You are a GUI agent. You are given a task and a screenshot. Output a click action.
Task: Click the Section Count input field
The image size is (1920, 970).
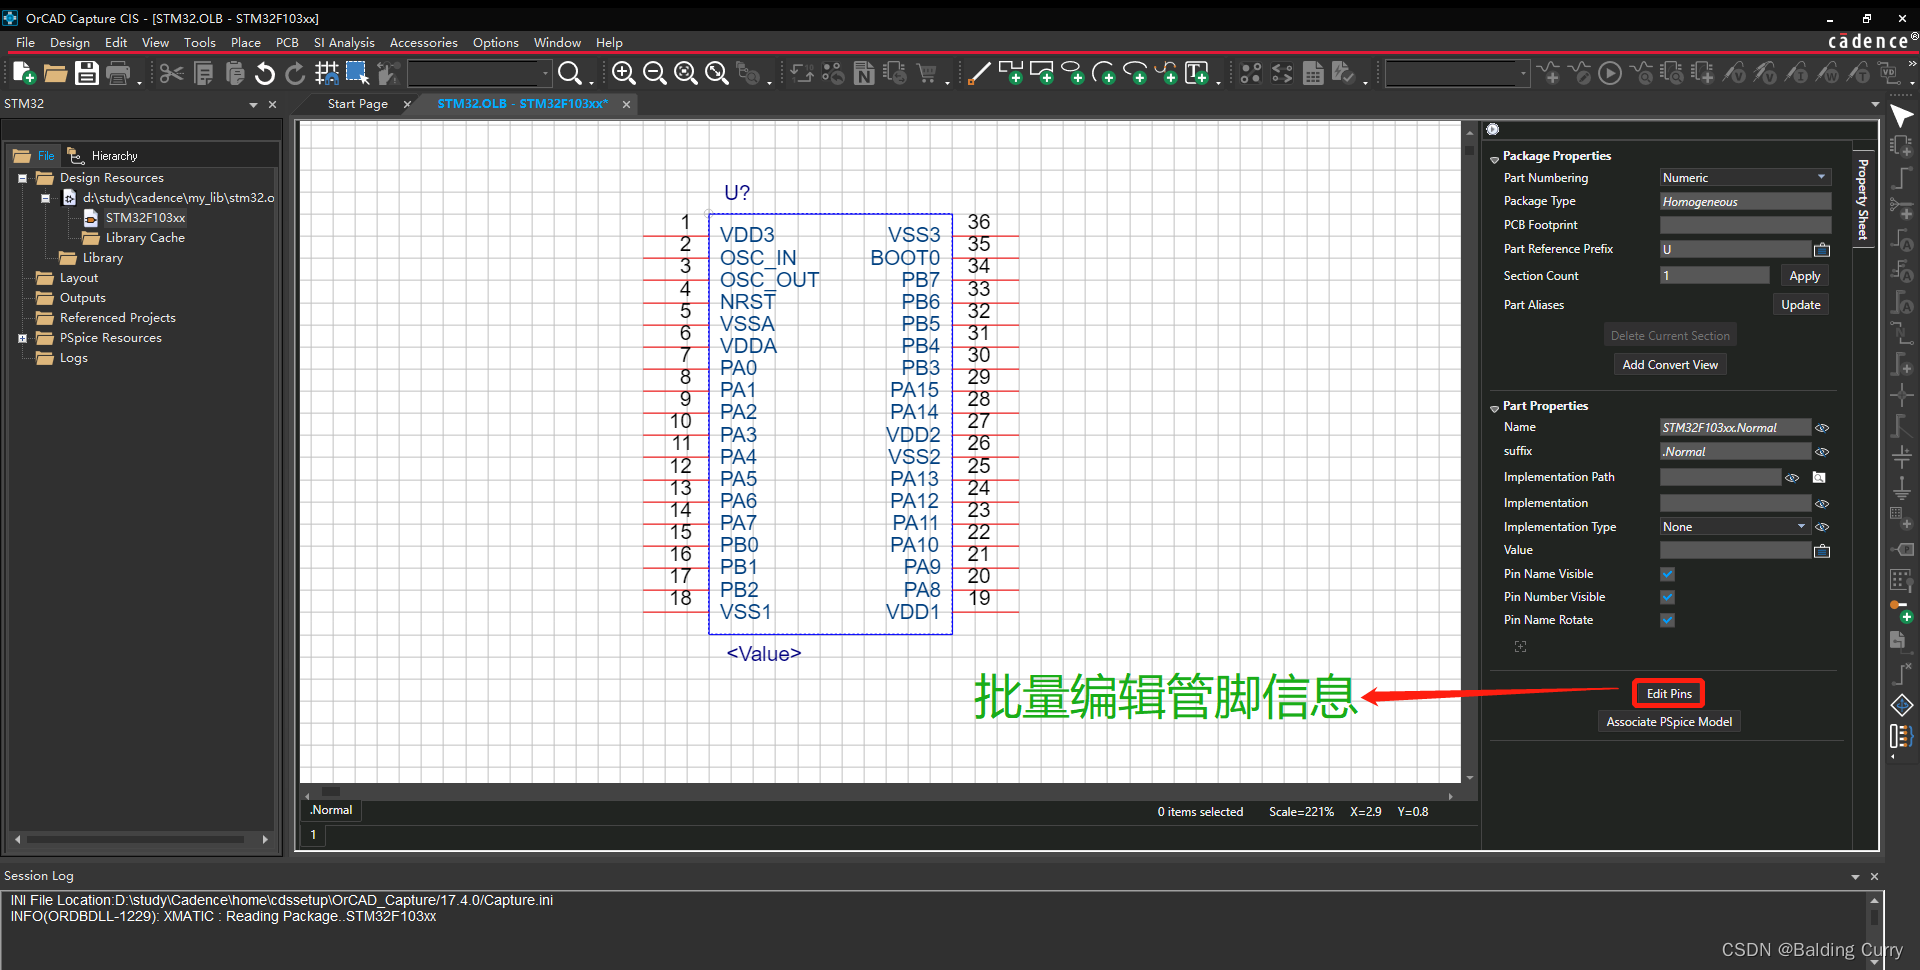point(1714,276)
